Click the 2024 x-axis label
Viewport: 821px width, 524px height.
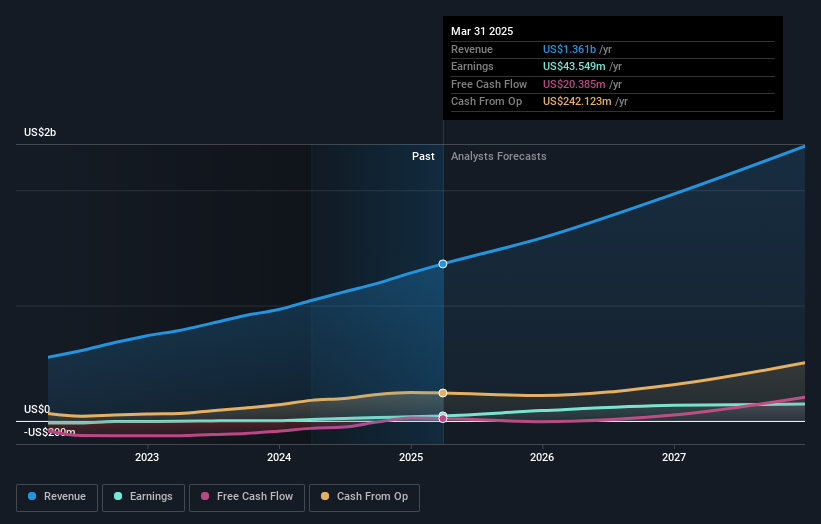click(279, 457)
